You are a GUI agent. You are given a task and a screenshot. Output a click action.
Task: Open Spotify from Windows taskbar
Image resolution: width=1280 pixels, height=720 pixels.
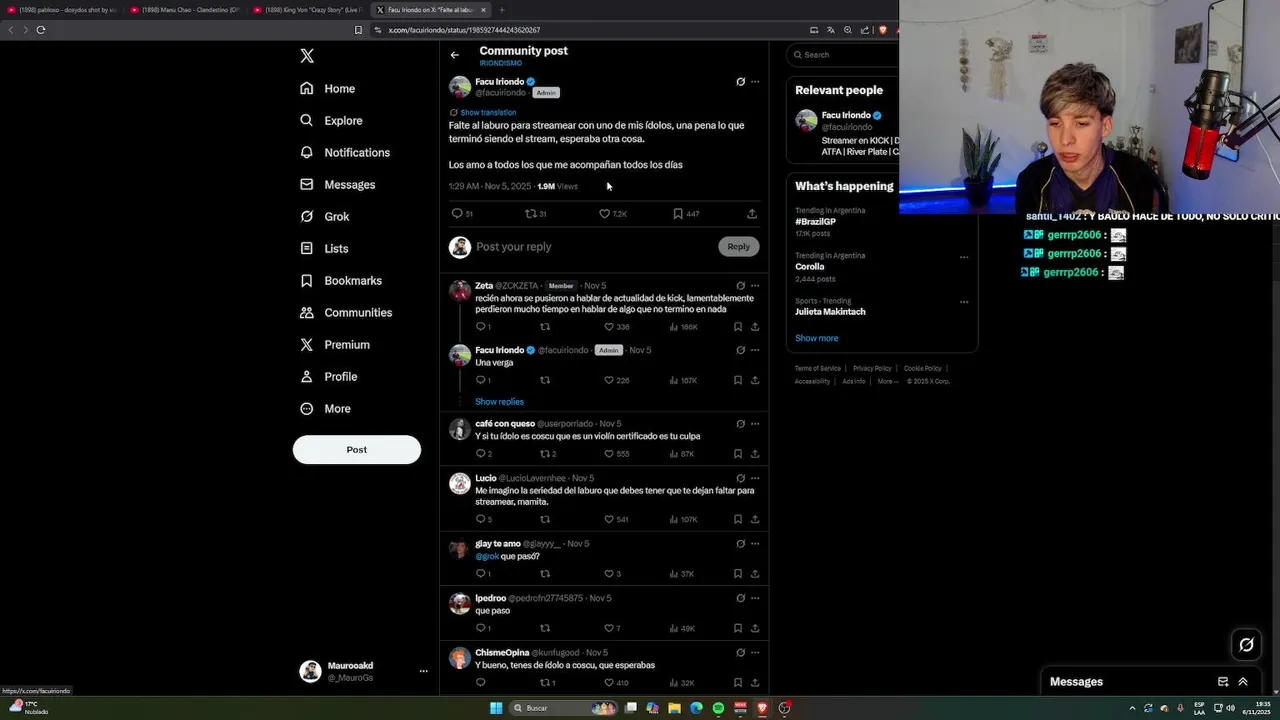click(x=718, y=708)
